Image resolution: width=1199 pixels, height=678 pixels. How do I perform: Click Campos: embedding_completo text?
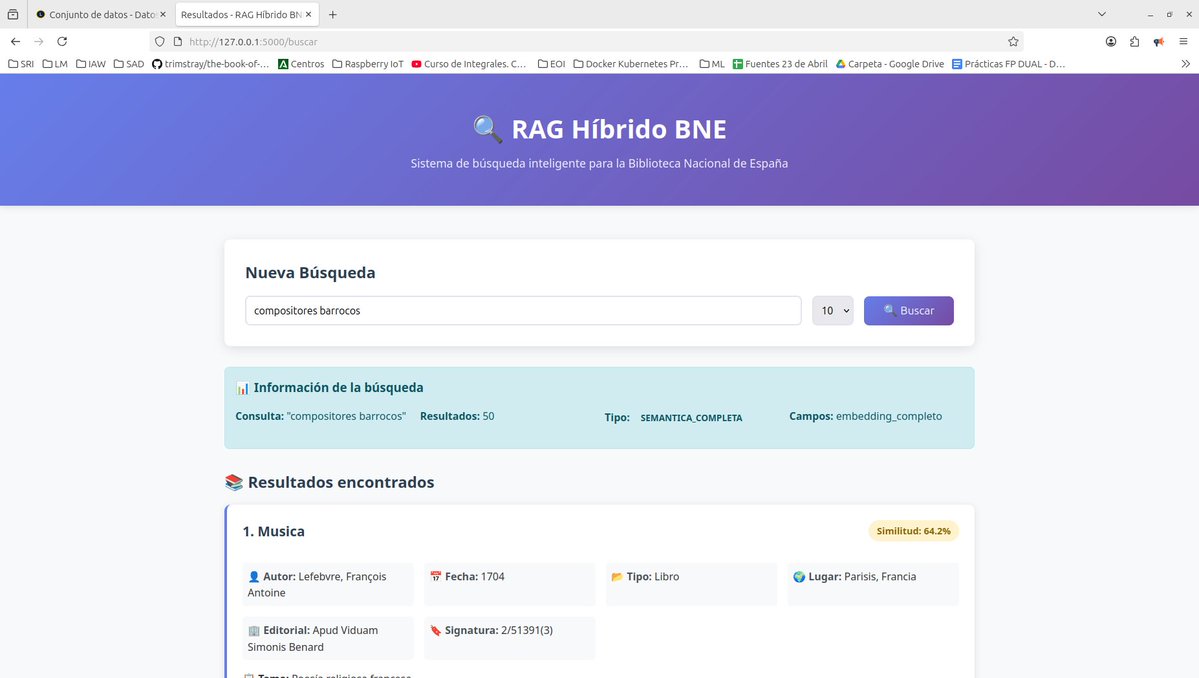click(x=866, y=417)
